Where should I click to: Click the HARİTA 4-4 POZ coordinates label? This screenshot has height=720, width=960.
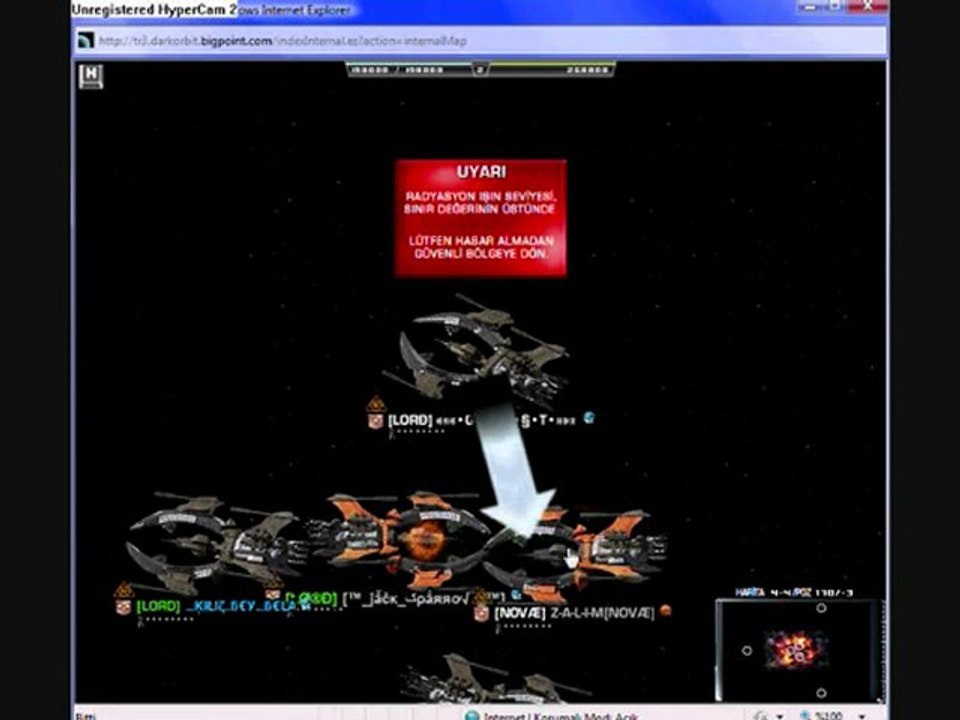pyautogui.click(x=794, y=592)
